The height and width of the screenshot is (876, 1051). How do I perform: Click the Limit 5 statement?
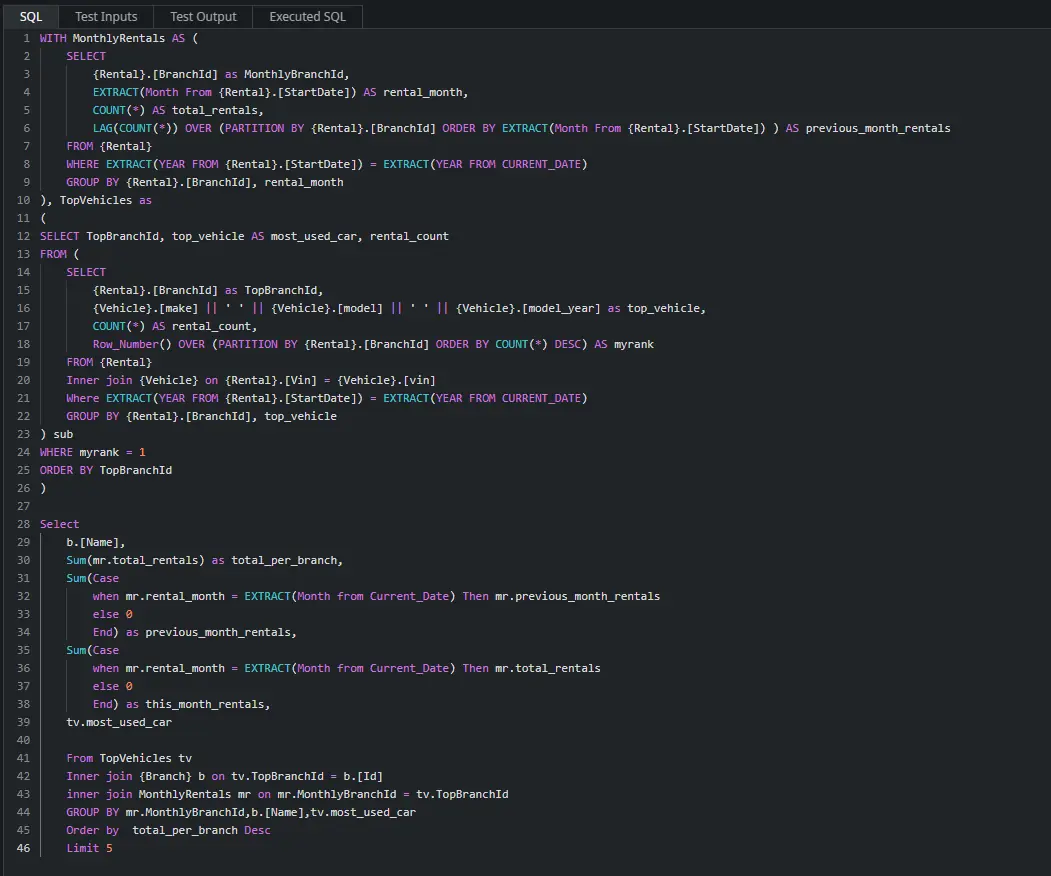[x=87, y=847]
